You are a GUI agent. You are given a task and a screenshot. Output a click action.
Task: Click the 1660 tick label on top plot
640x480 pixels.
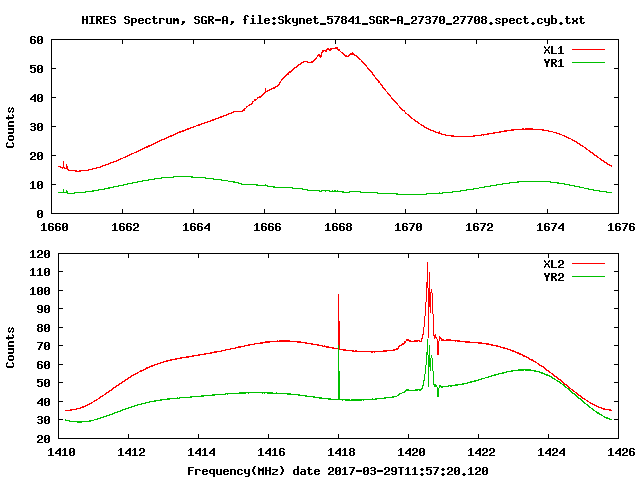pyautogui.click(x=54, y=227)
